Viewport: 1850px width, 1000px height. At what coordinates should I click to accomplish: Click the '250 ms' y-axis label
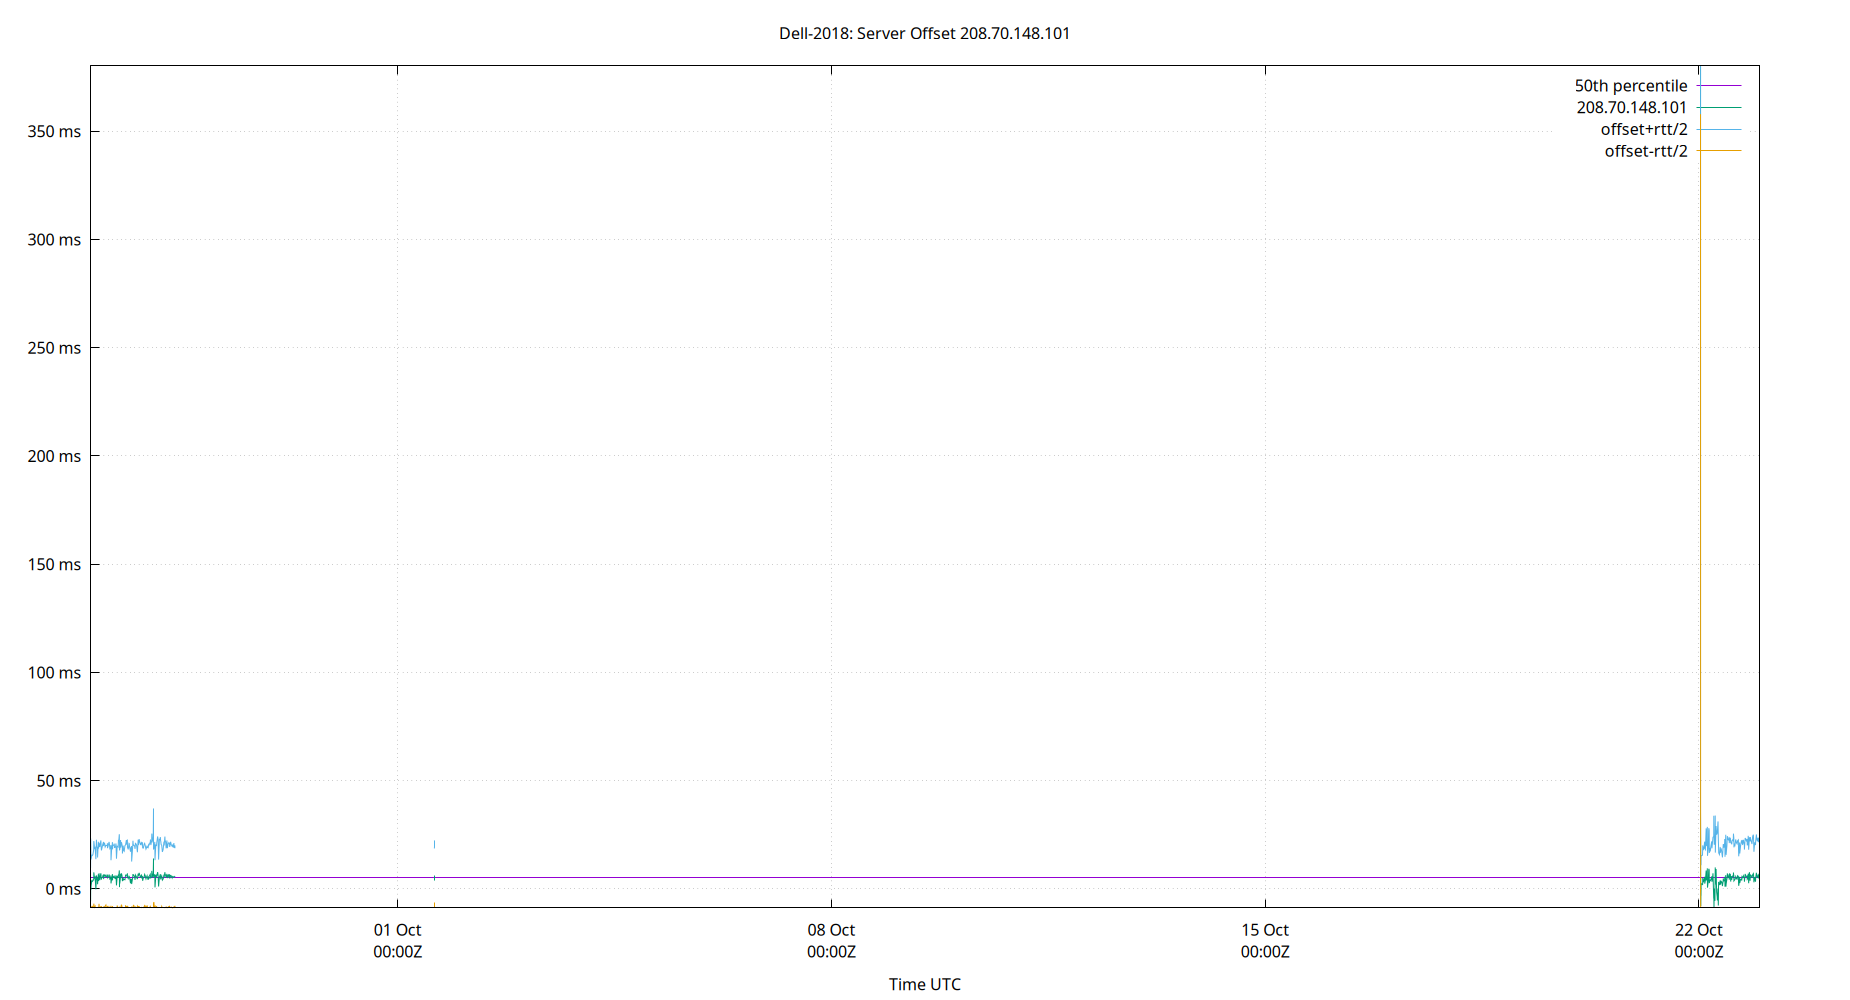(54, 348)
